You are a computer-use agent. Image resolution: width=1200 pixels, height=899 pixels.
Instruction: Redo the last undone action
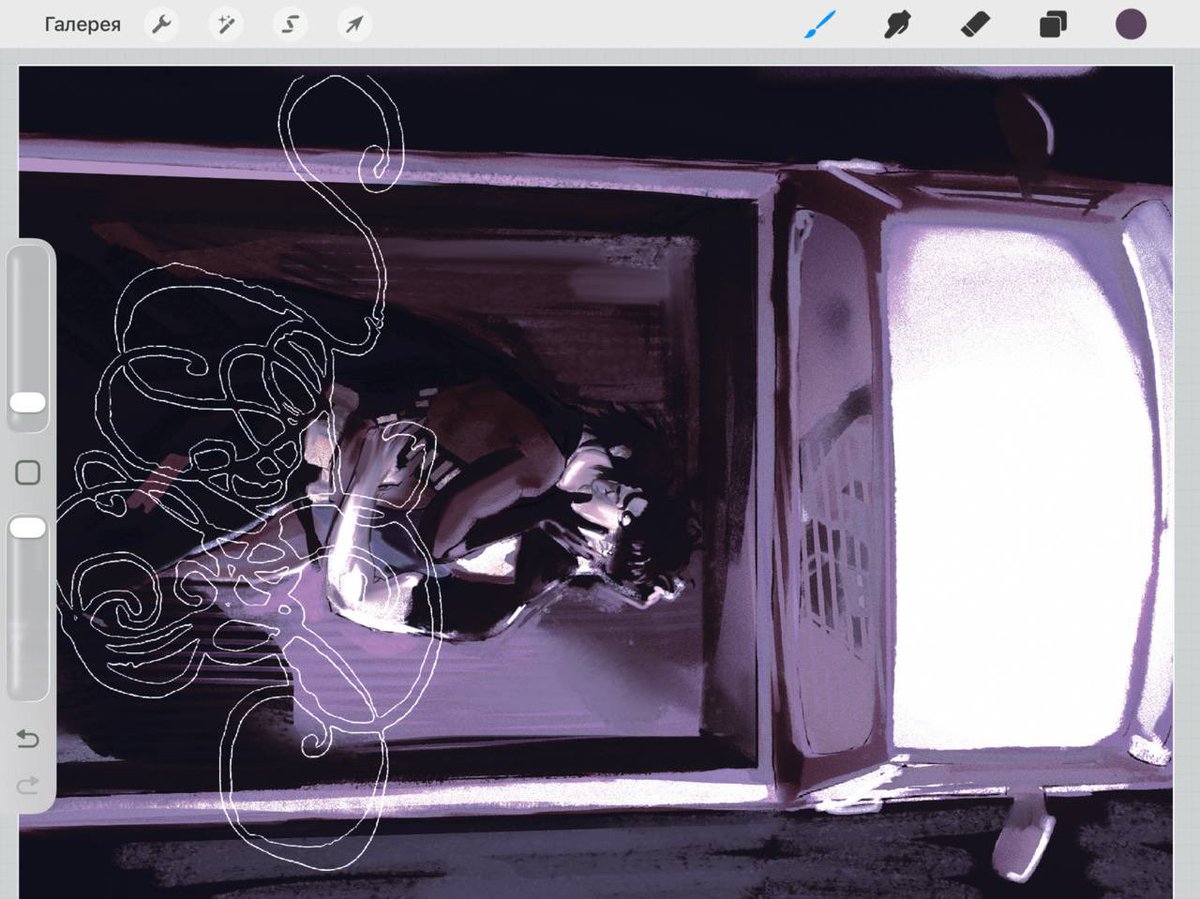click(28, 786)
